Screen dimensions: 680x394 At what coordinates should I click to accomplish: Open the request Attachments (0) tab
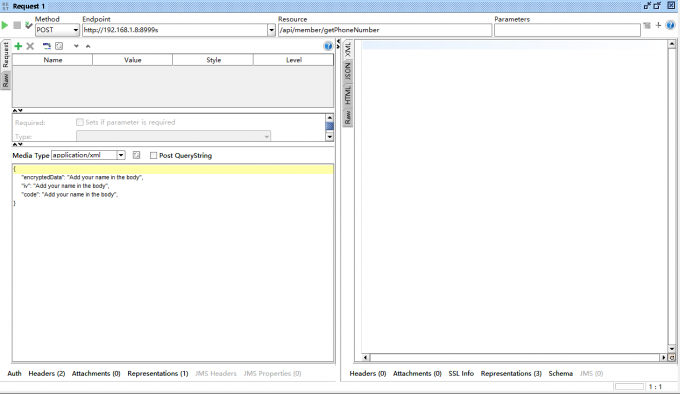pyautogui.click(x=96, y=373)
